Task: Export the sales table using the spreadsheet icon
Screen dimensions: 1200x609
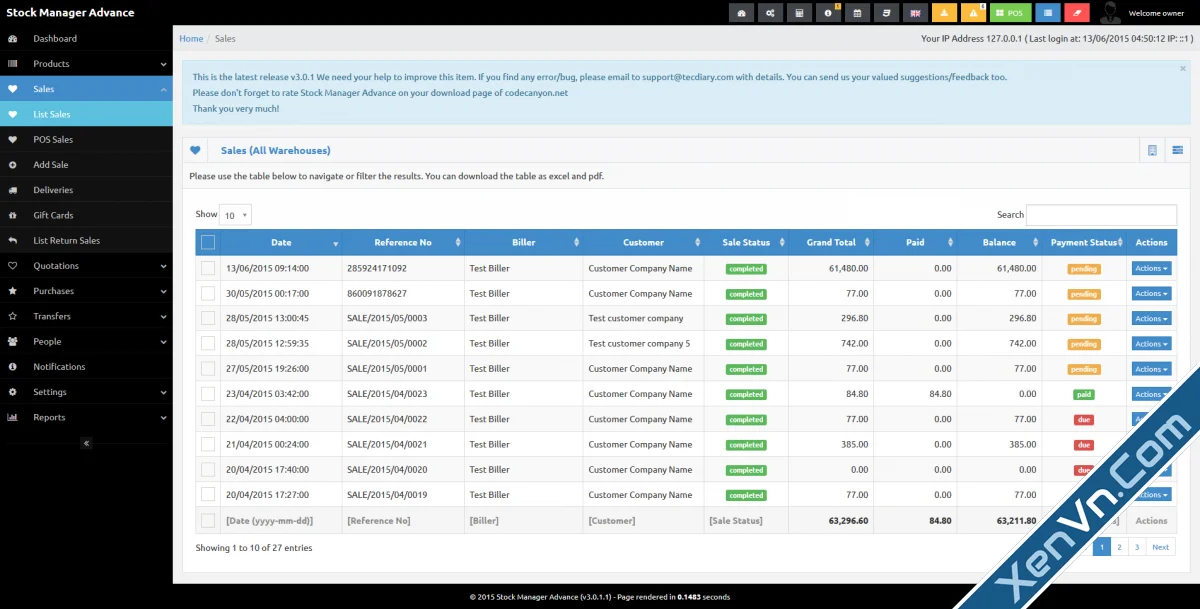Action: coord(1152,149)
